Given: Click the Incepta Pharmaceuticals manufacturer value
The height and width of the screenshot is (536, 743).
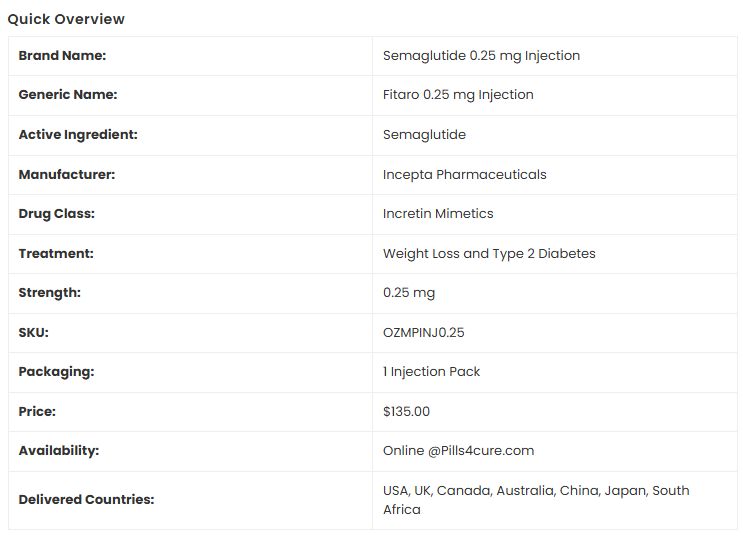Looking at the screenshot, I should (x=464, y=175).
